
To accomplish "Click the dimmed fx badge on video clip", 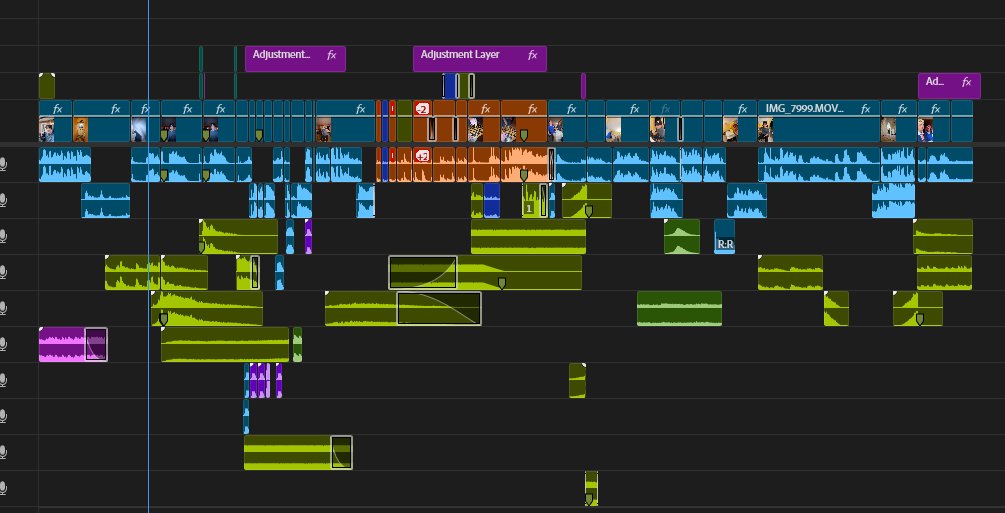I will click(665, 109).
